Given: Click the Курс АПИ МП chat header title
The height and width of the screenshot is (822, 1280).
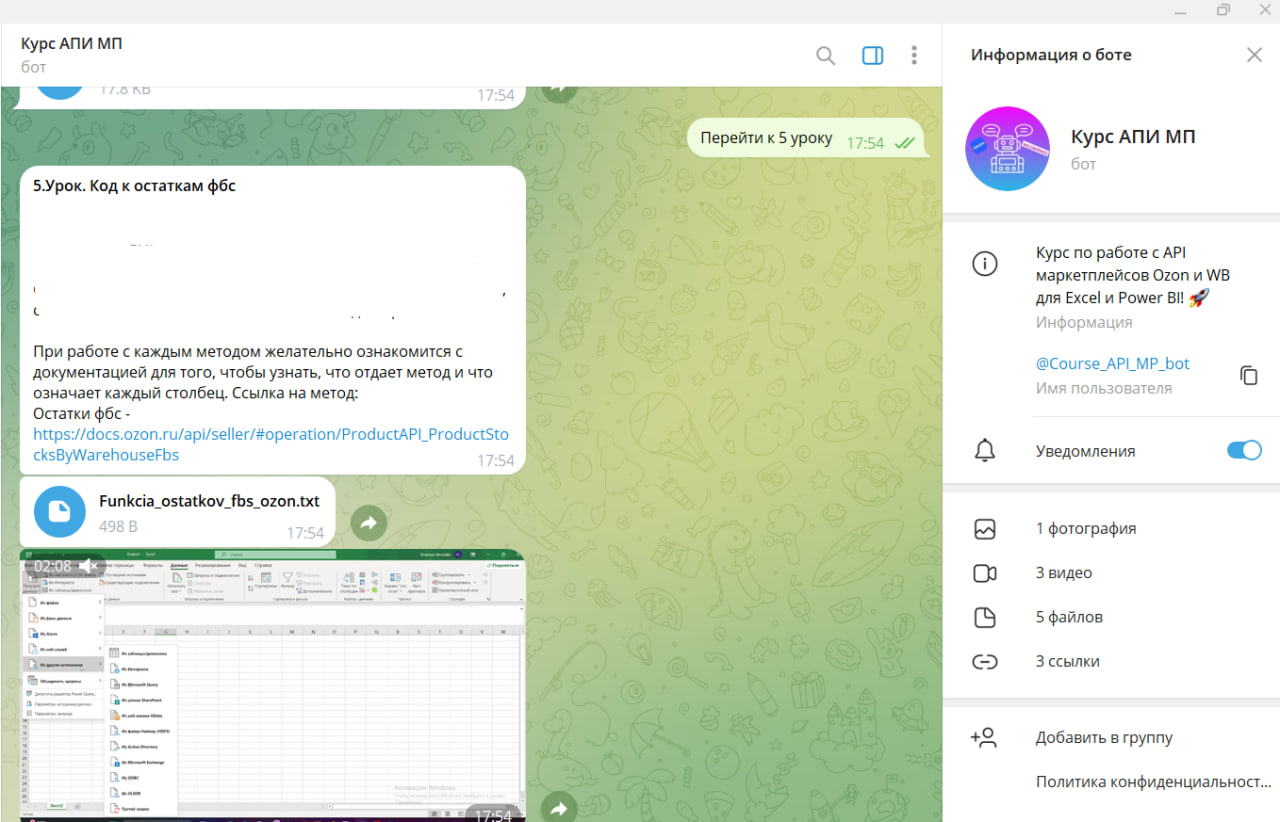Looking at the screenshot, I should 71,44.
